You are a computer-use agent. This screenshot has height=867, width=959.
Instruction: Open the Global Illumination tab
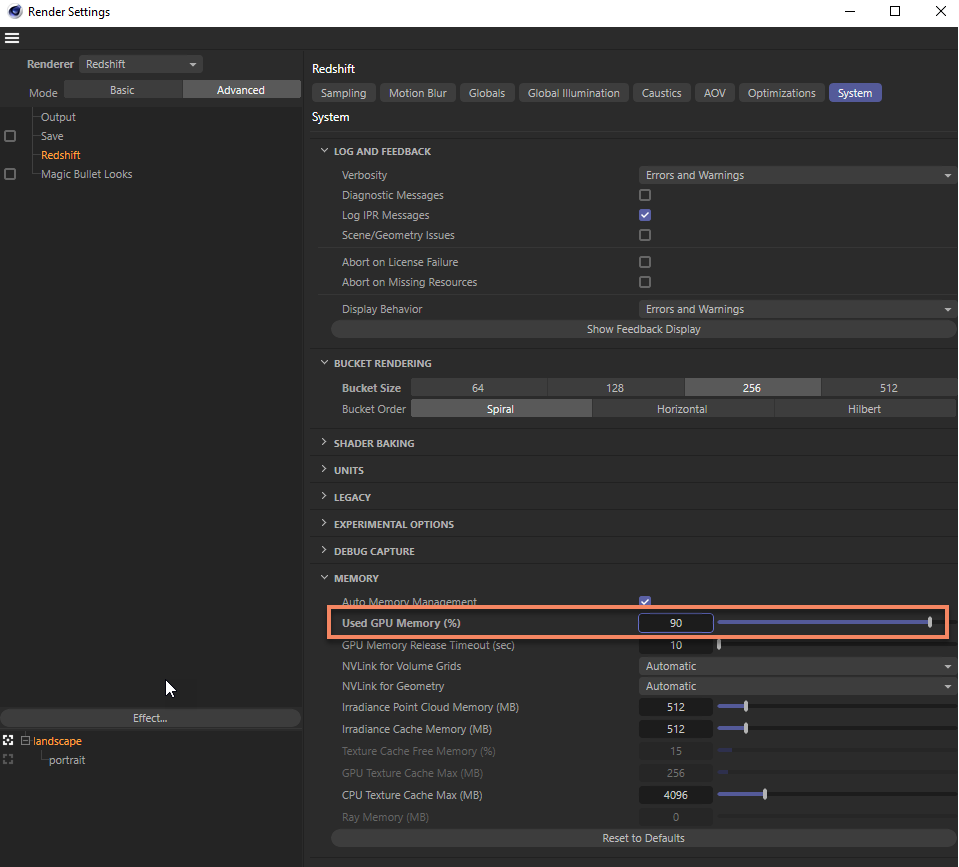click(x=573, y=93)
